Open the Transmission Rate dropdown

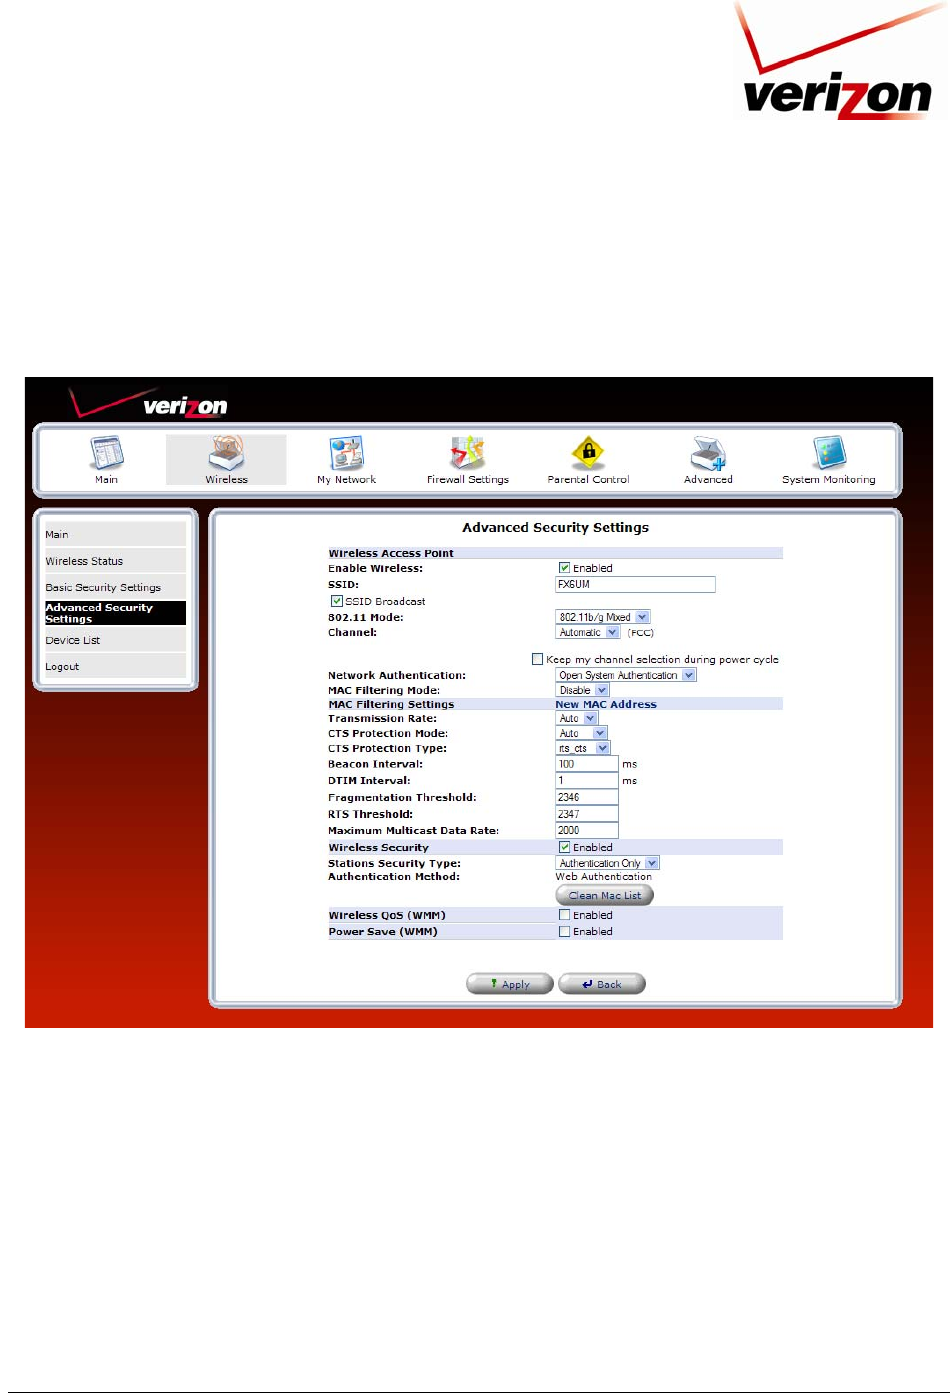point(577,718)
